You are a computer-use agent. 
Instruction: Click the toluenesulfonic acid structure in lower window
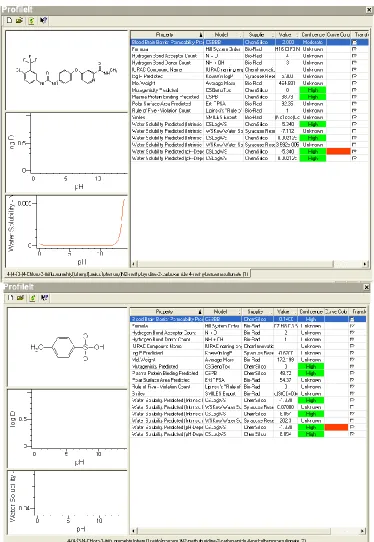click(67, 347)
